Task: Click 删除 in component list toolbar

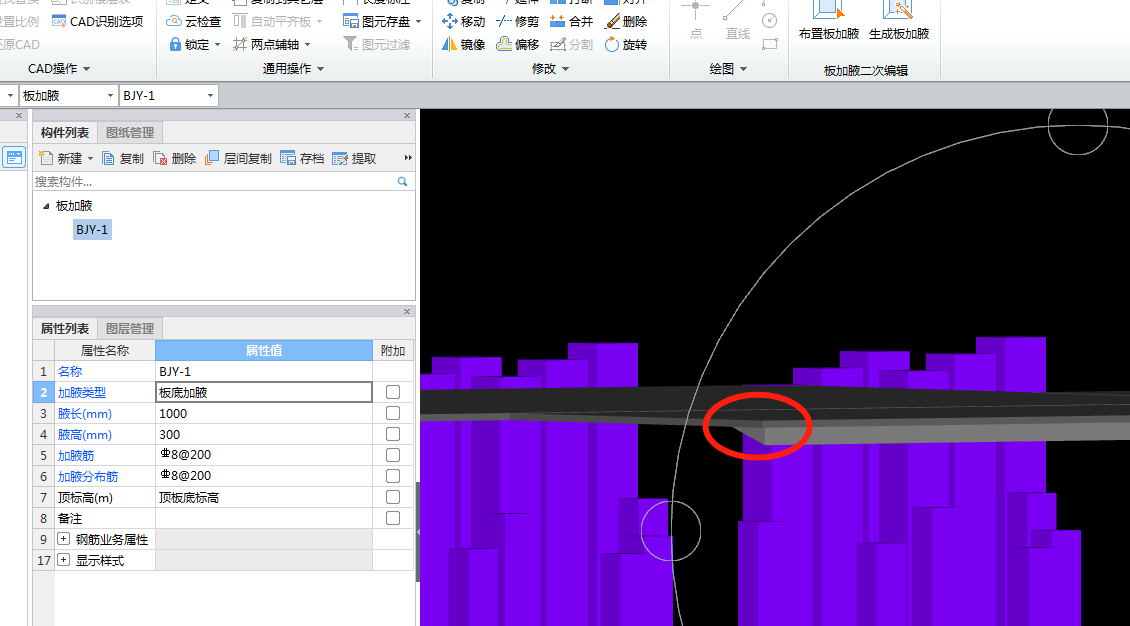Action: [x=175, y=158]
